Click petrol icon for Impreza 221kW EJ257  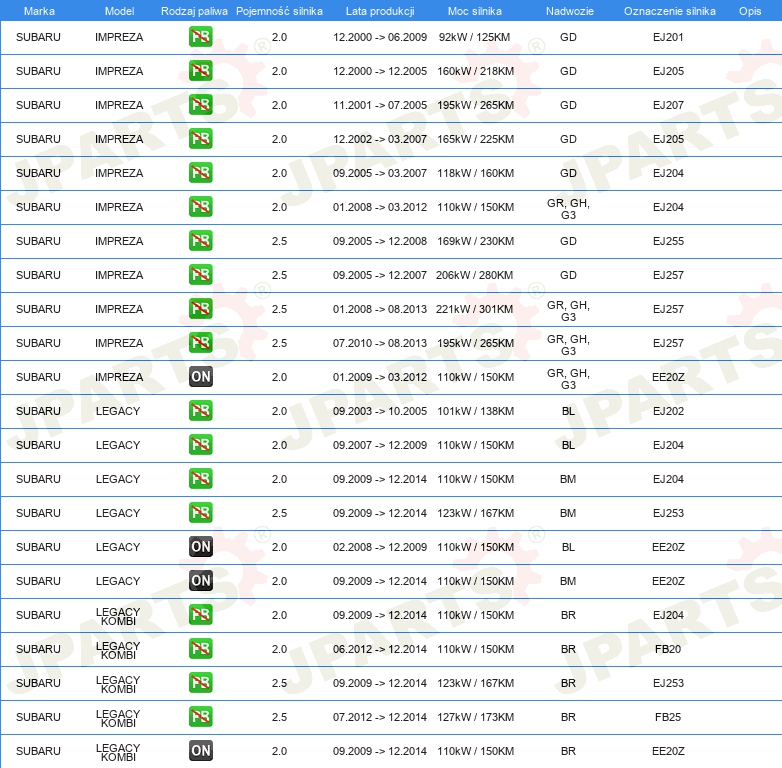(x=200, y=309)
